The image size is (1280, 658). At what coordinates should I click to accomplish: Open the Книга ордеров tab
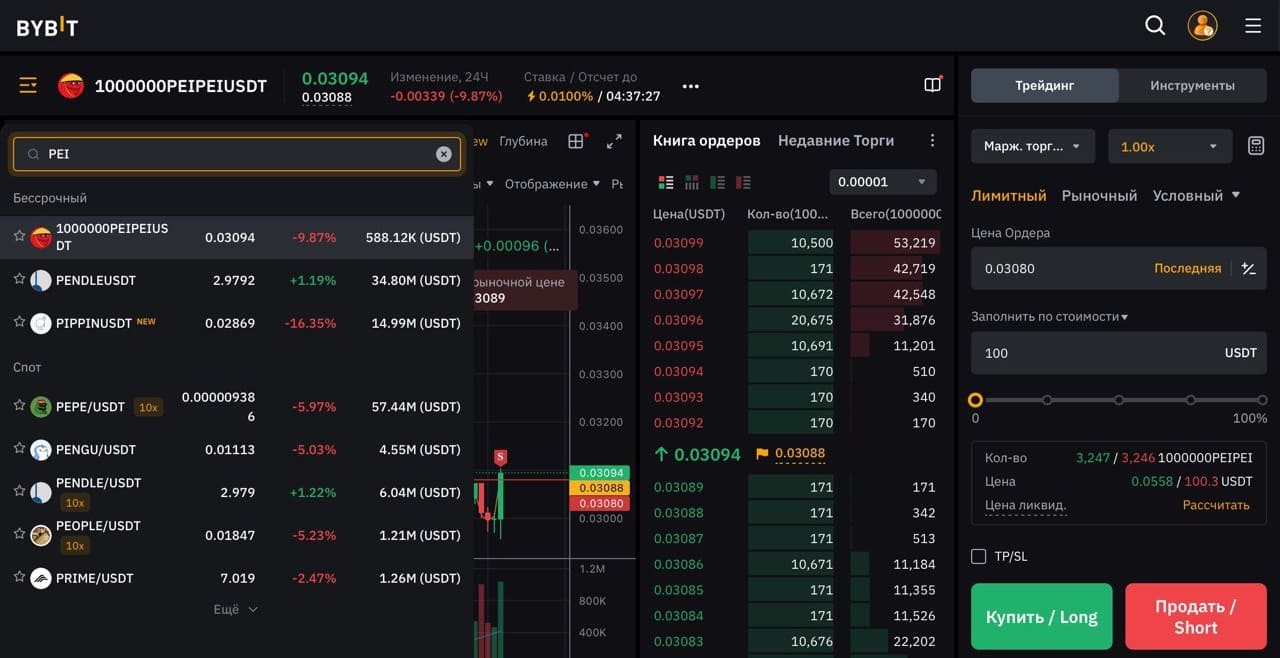click(707, 140)
